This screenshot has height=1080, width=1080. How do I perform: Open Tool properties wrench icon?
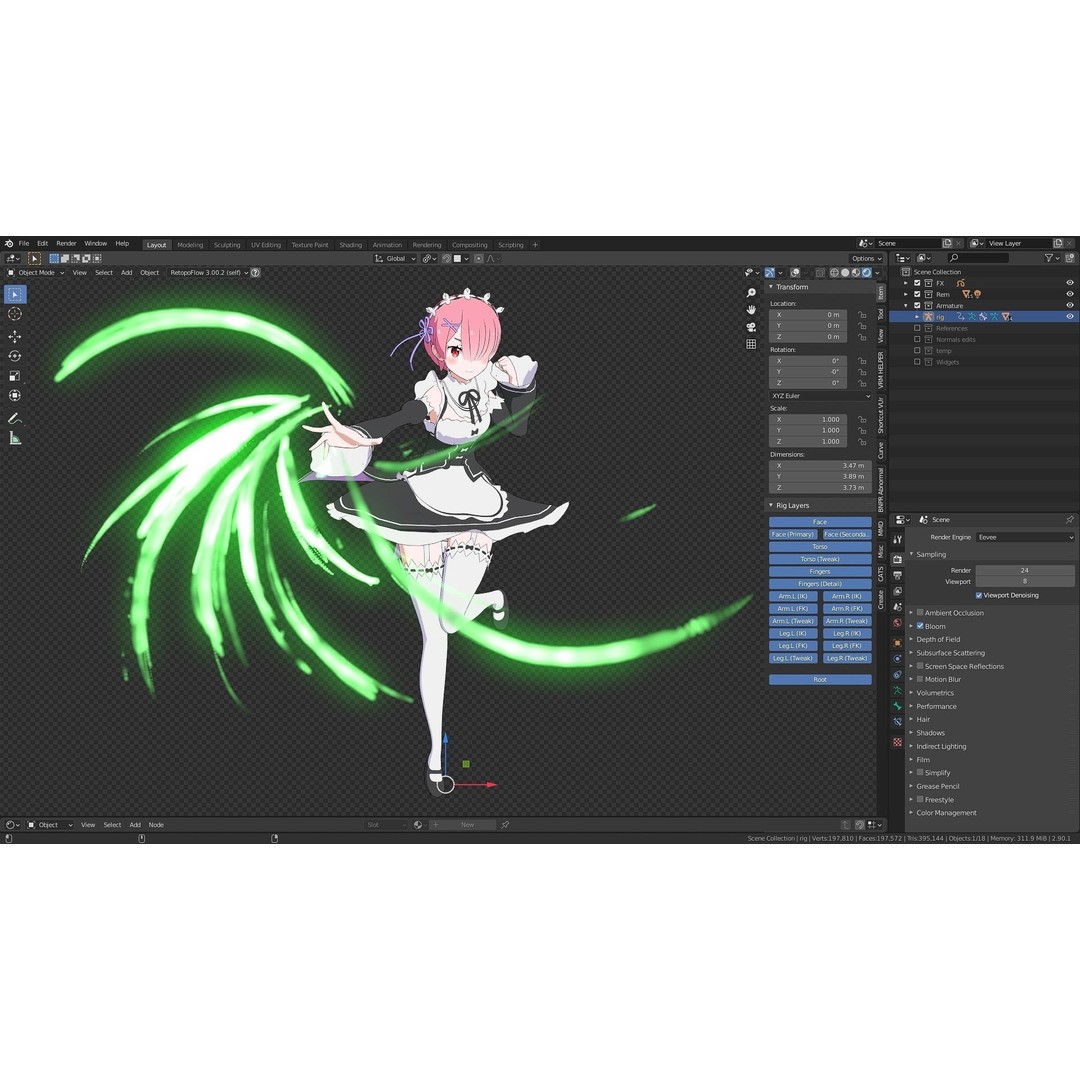(897, 539)
